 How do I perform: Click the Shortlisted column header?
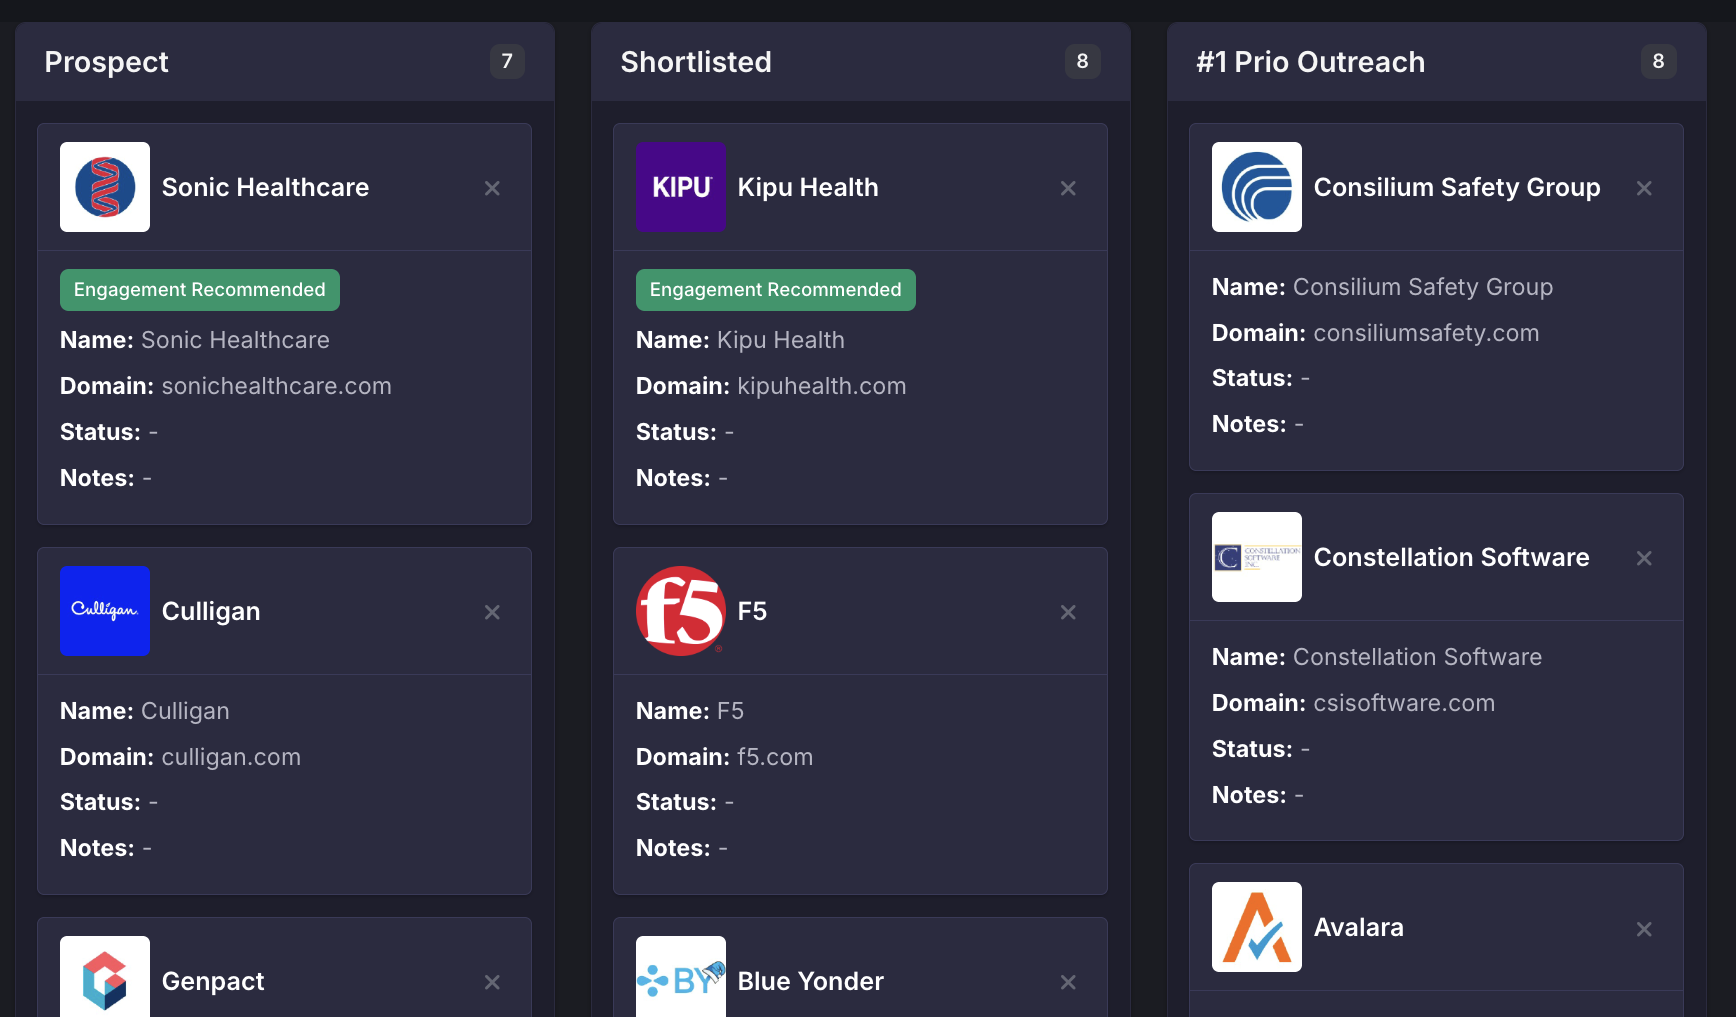(x=696, y=61)
